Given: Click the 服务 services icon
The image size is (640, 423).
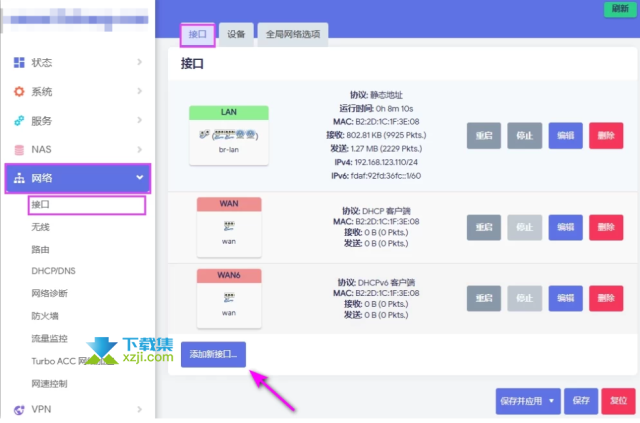Looking at the screenshot, I should click(x=19, y=121).
